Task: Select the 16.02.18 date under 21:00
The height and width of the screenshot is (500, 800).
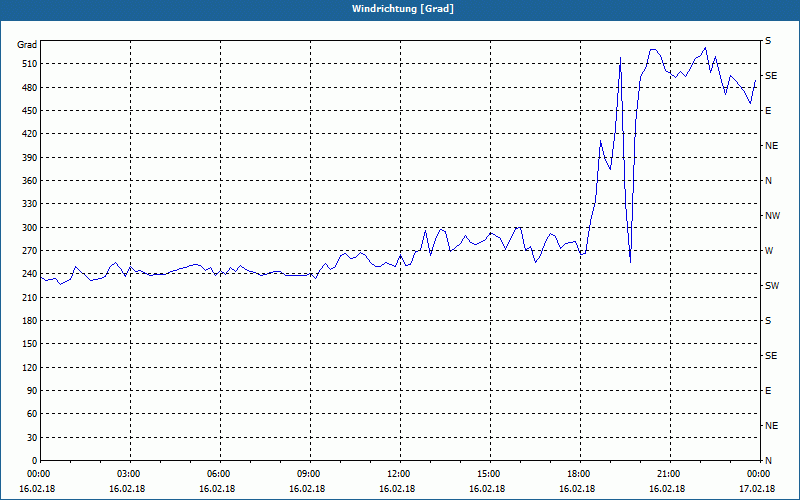Action: [667, 489]
